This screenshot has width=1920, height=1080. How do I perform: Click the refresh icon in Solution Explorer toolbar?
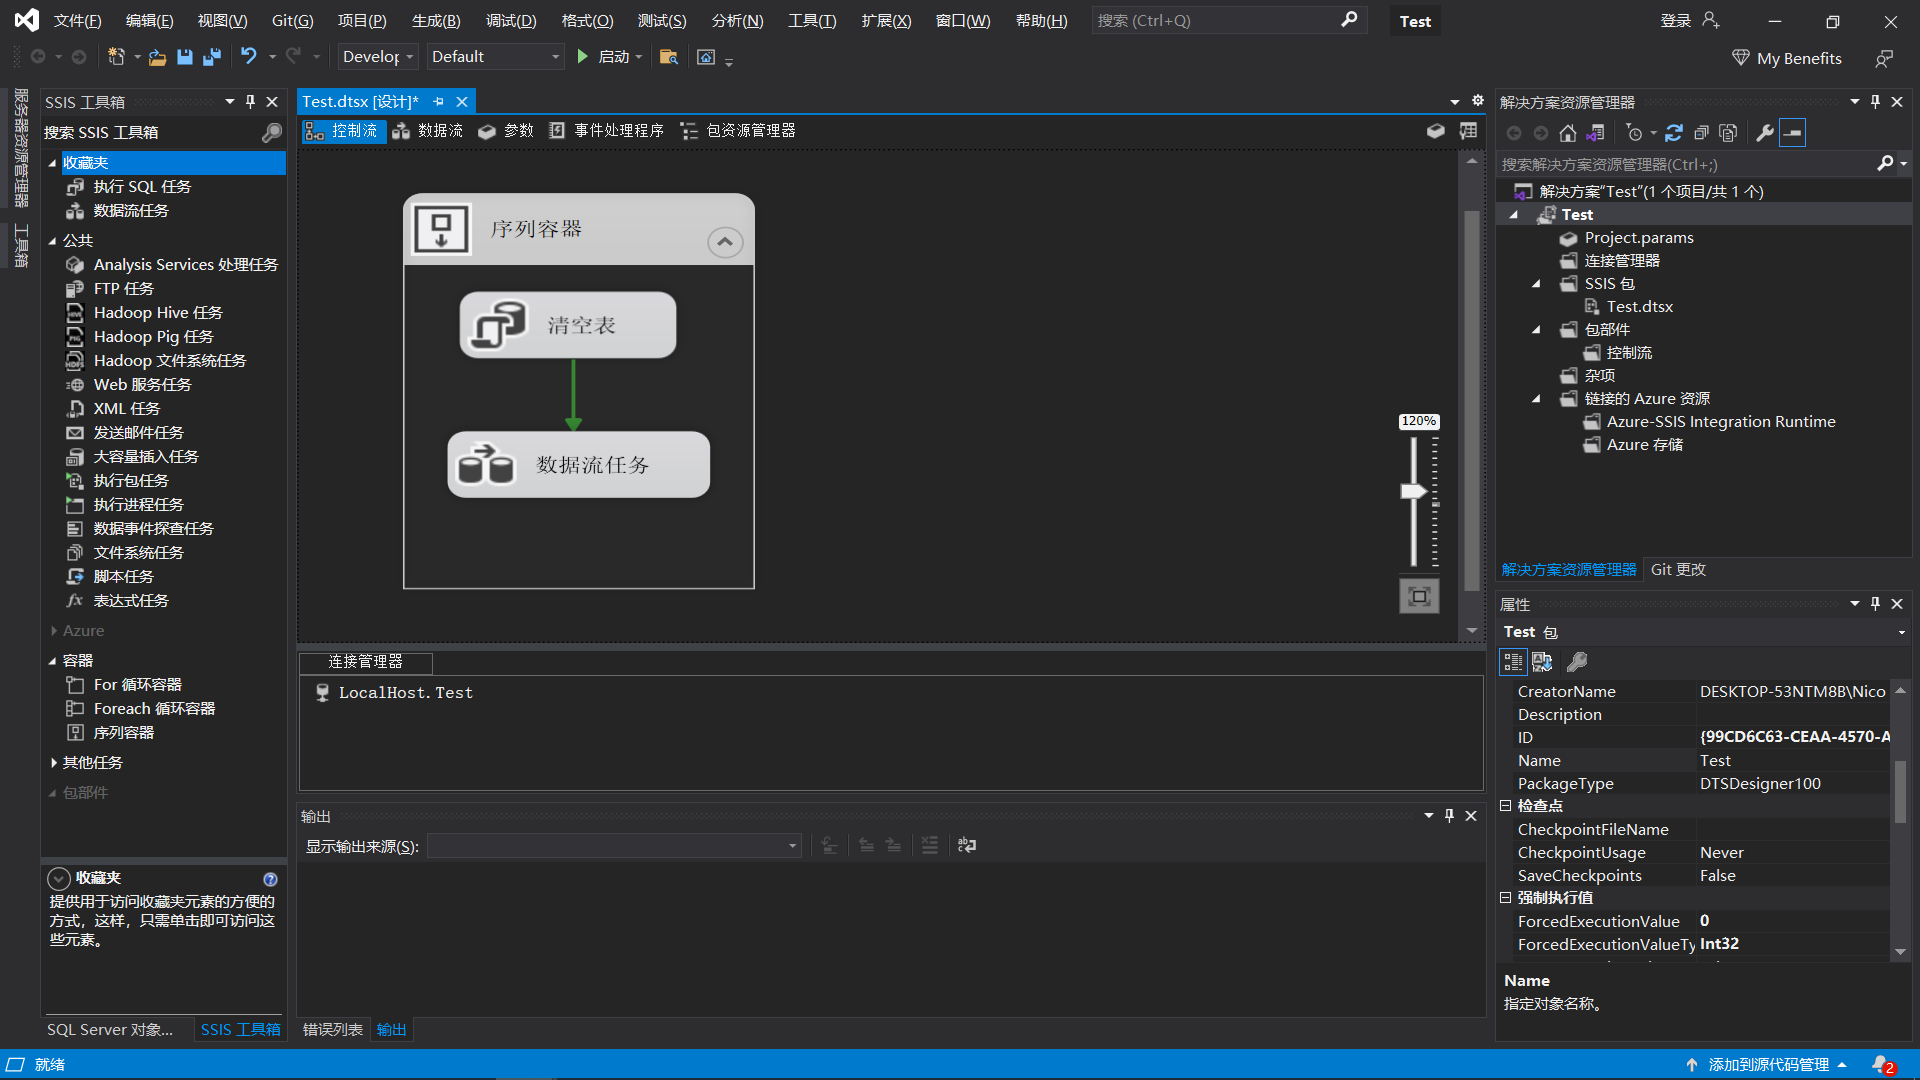point(1674,133)
